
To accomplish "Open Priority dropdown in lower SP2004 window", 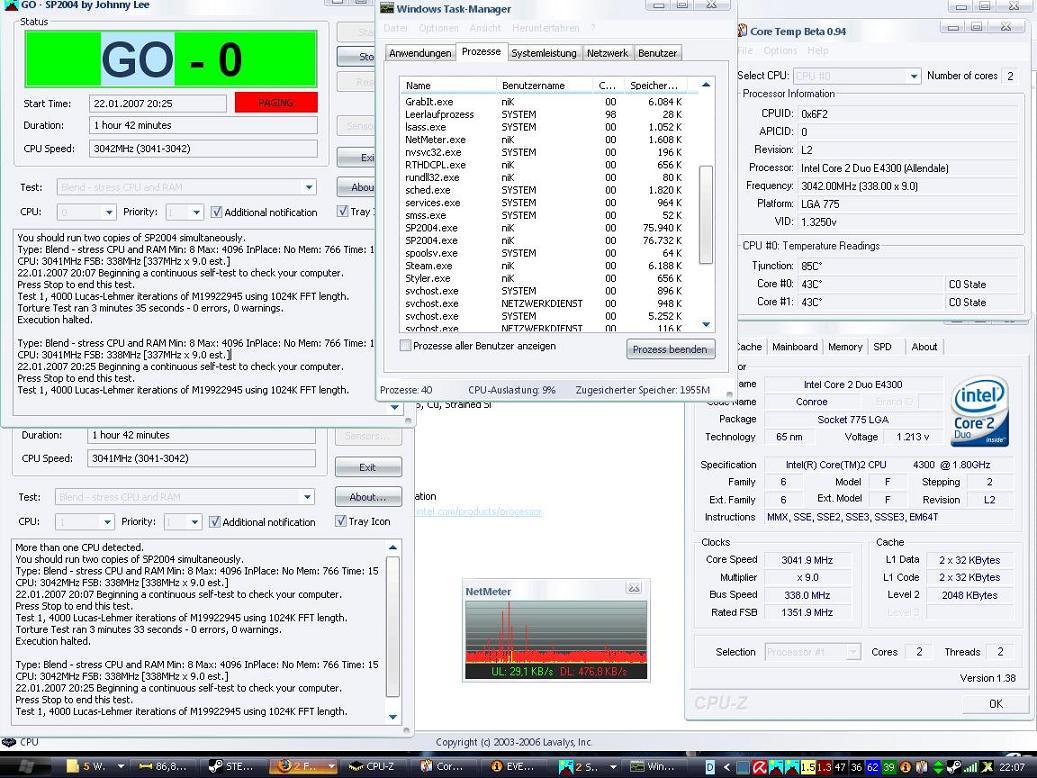I will pyautogui.click(x=194, y=522).
